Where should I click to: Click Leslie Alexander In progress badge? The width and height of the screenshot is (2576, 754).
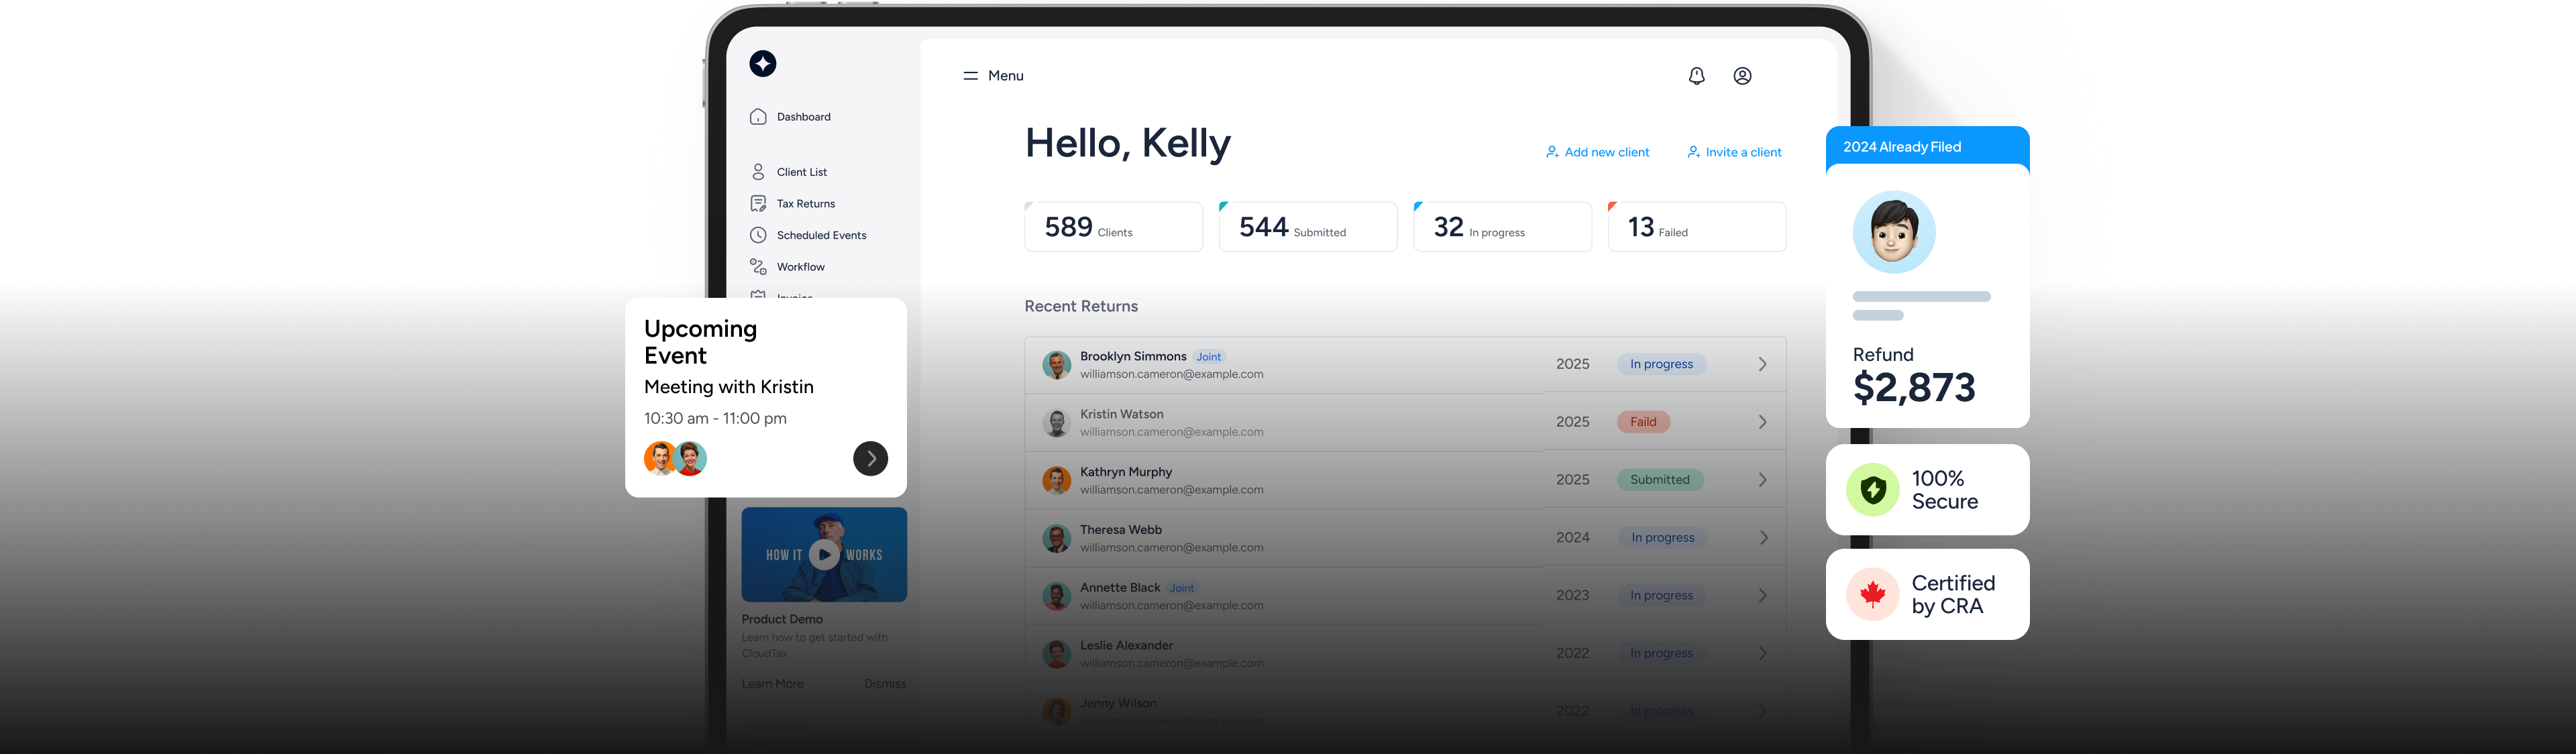1661,654
